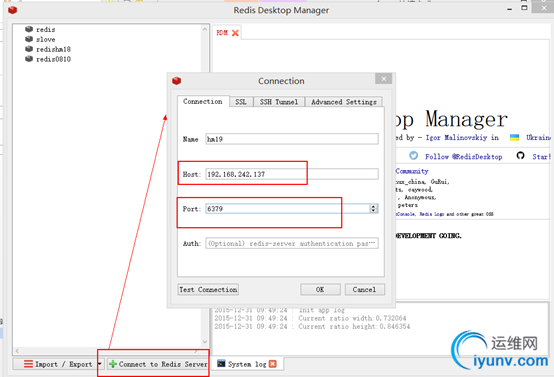Open the Import / Export dropdown arrow
Screen dimensions: 554x377
click(x=100, y=364)
